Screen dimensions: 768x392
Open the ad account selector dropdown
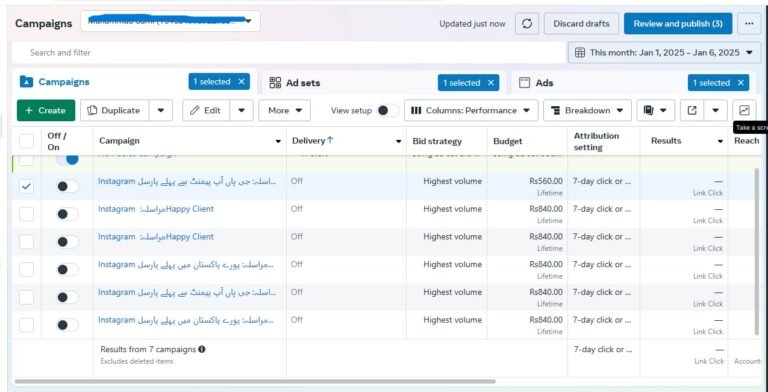[170, 21]
